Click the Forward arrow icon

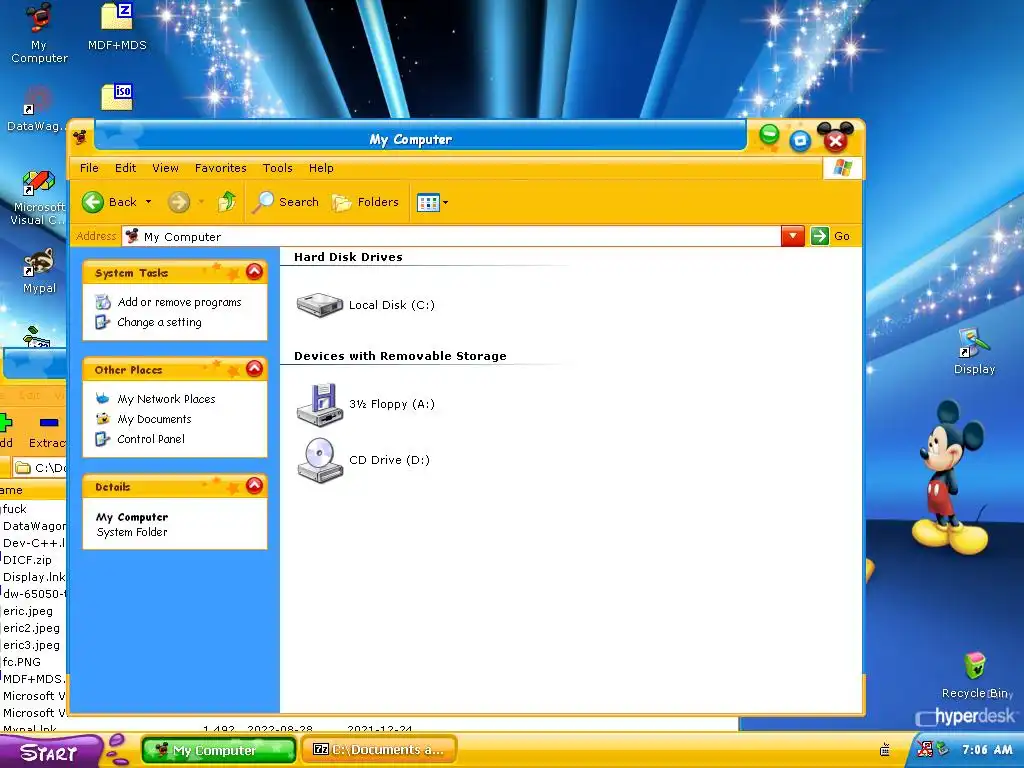pyautogui.click(x=178, y=202)
